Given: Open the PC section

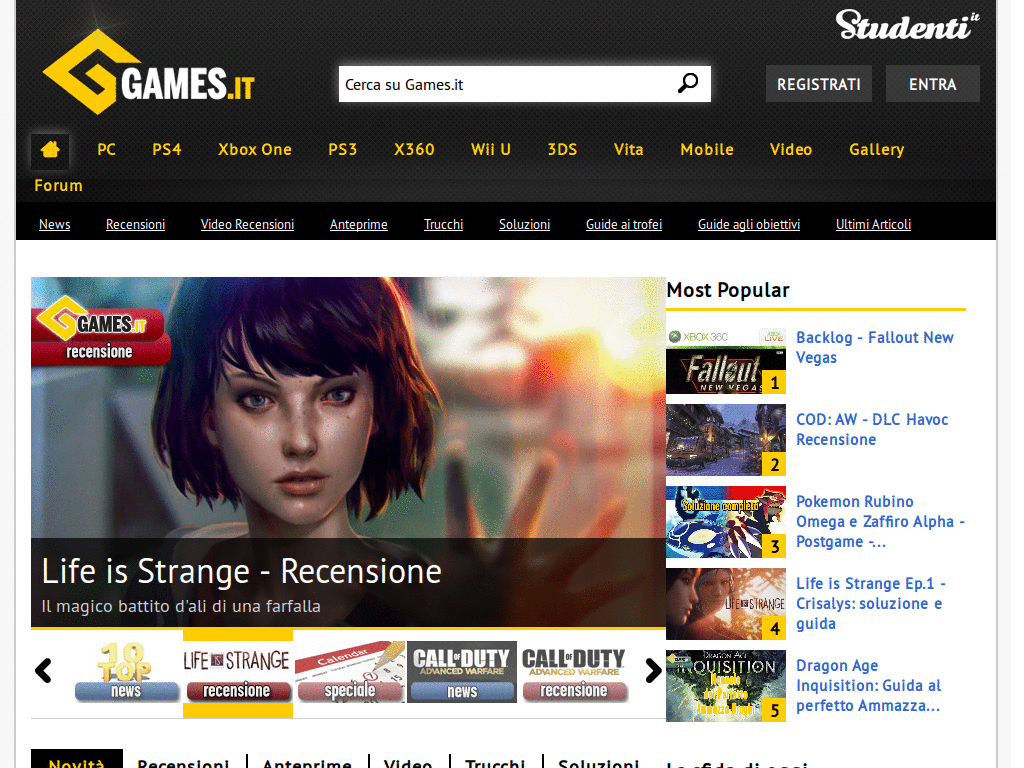Looking at the screenshot, I should click(106, 150).
